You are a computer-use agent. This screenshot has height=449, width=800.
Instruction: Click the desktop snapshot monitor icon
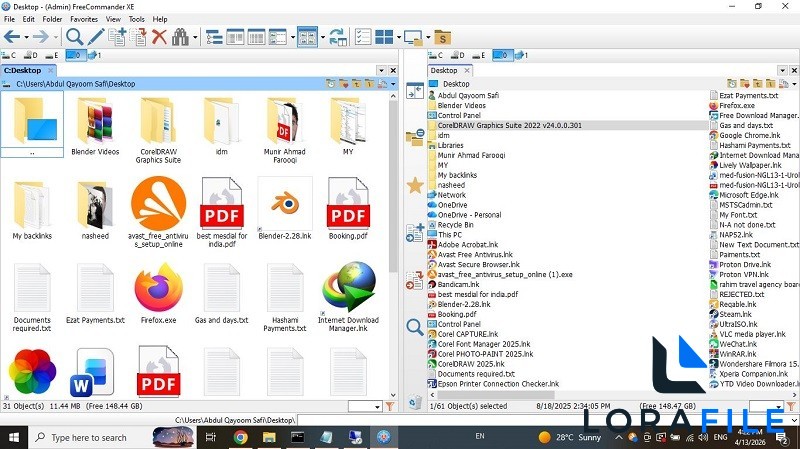coord(413,38)
